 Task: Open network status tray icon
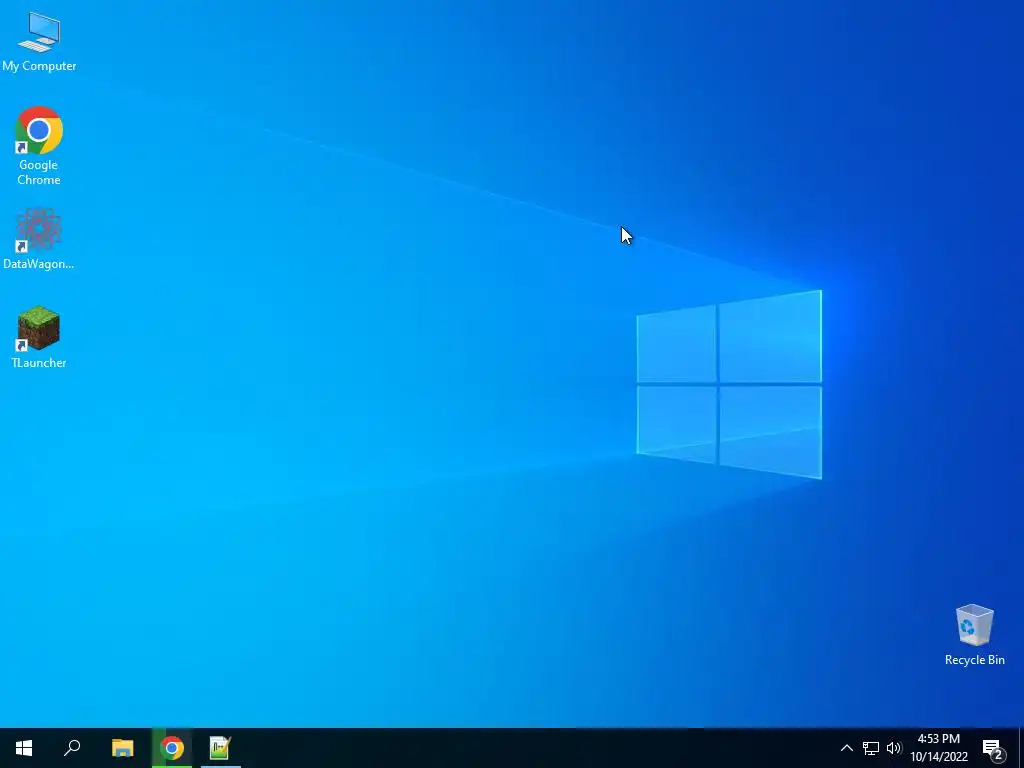point(871,748)
